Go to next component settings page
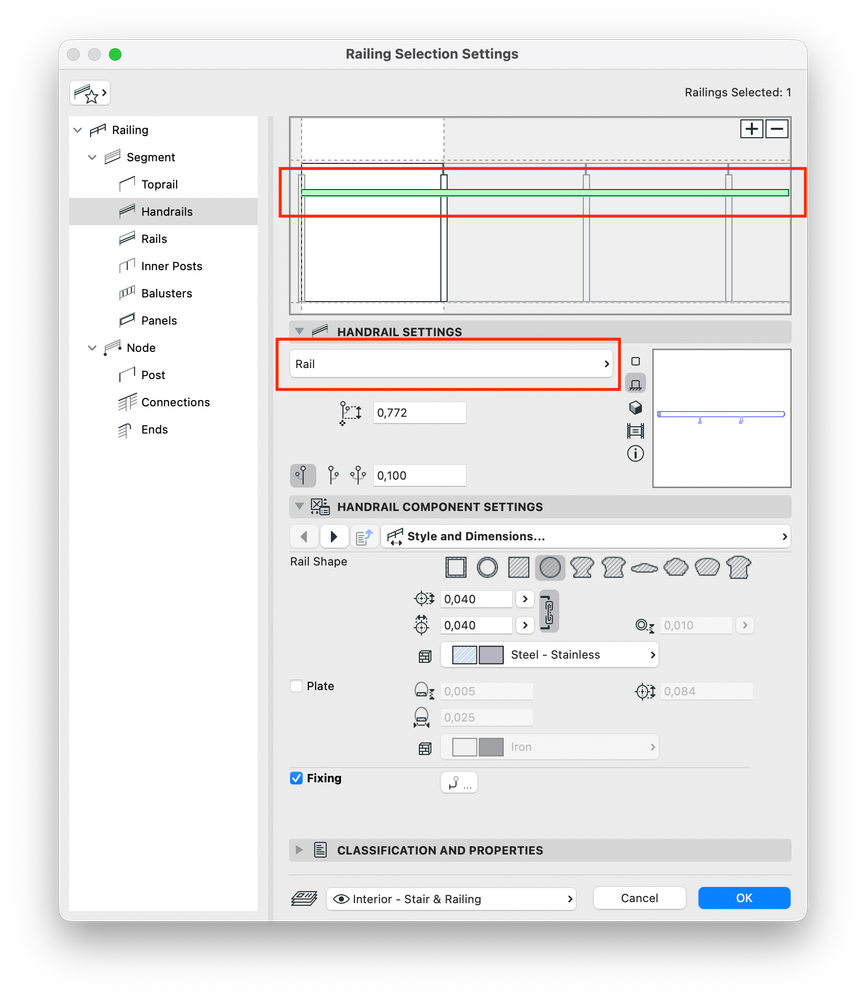The height and width of the screenshot is (999, 866). [333, 536]
